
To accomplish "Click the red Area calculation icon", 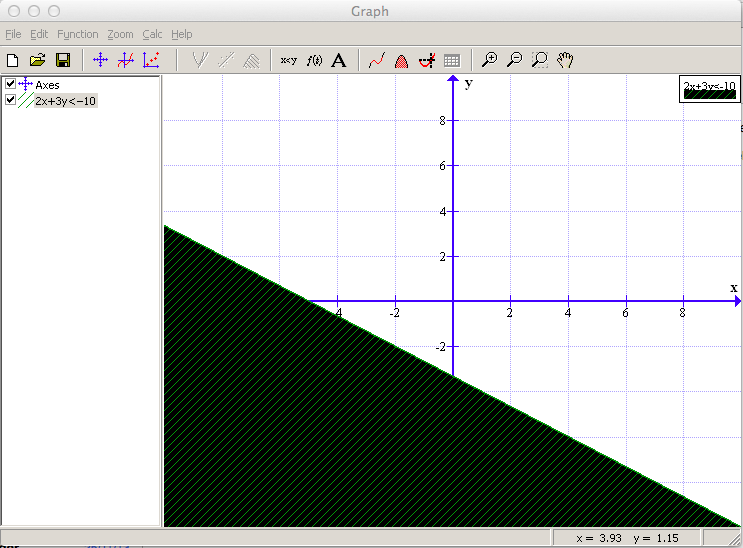I will click(401, 61).
